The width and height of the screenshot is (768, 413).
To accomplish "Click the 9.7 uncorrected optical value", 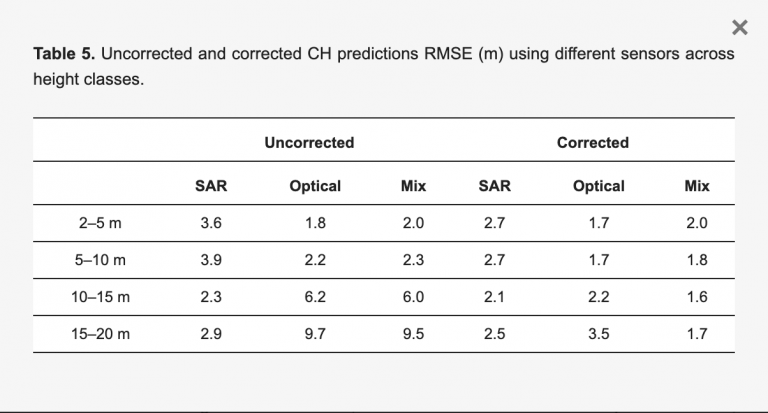I will (315, 334).
